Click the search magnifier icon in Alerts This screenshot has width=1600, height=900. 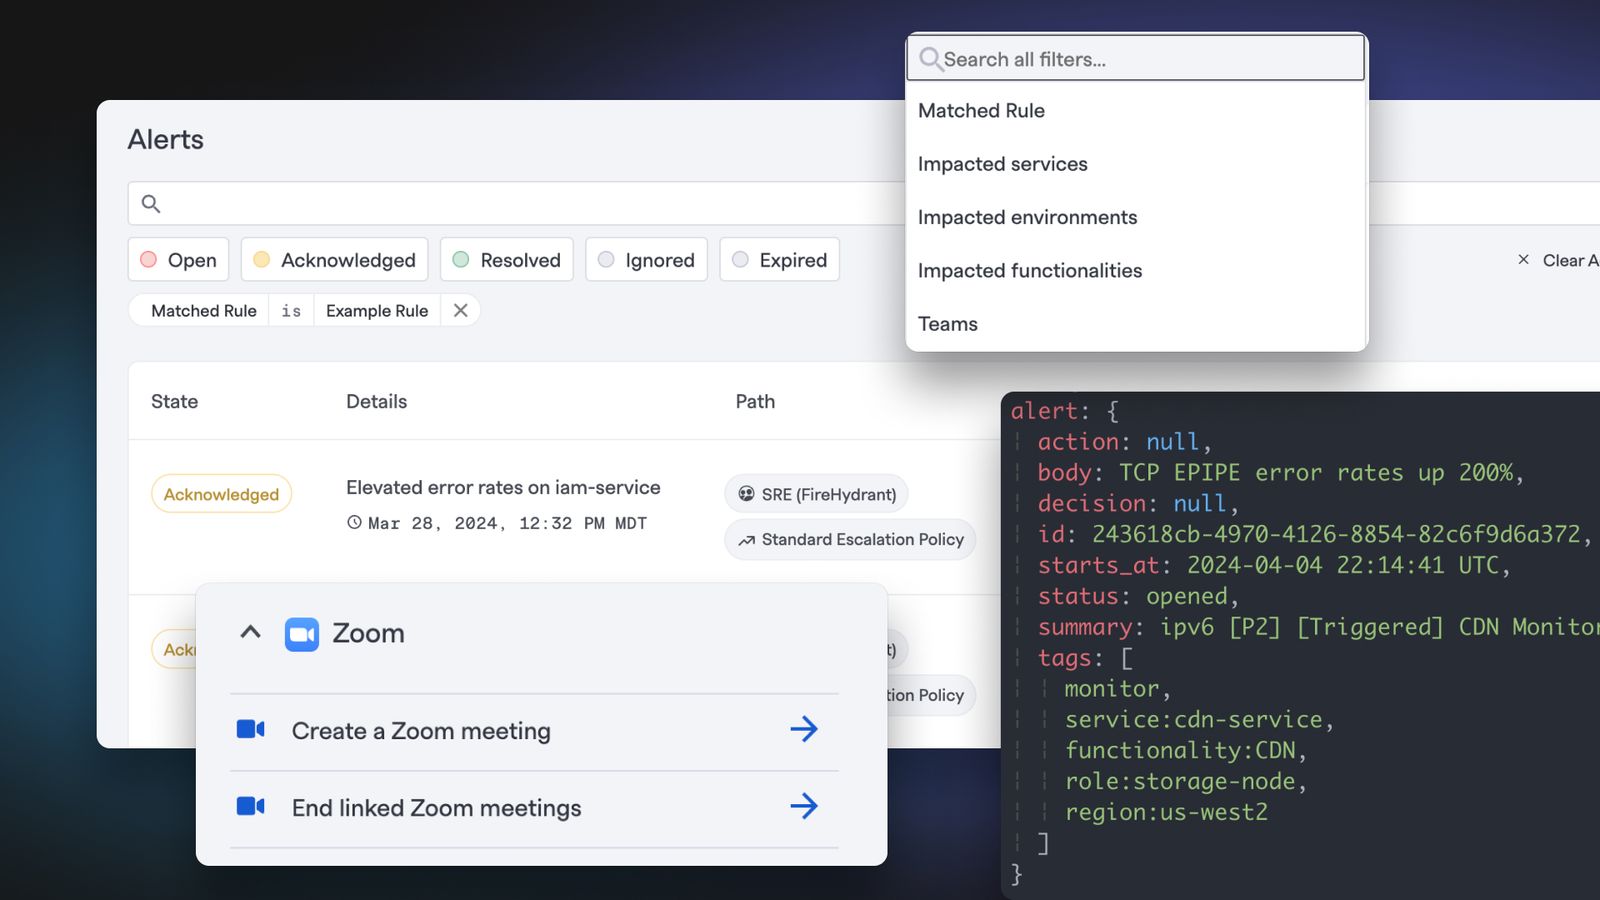151,204
